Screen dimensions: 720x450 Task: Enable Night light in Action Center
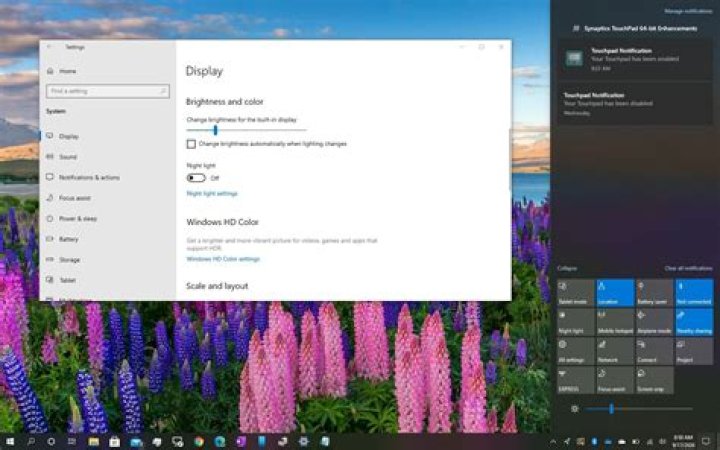click(575, 322)
